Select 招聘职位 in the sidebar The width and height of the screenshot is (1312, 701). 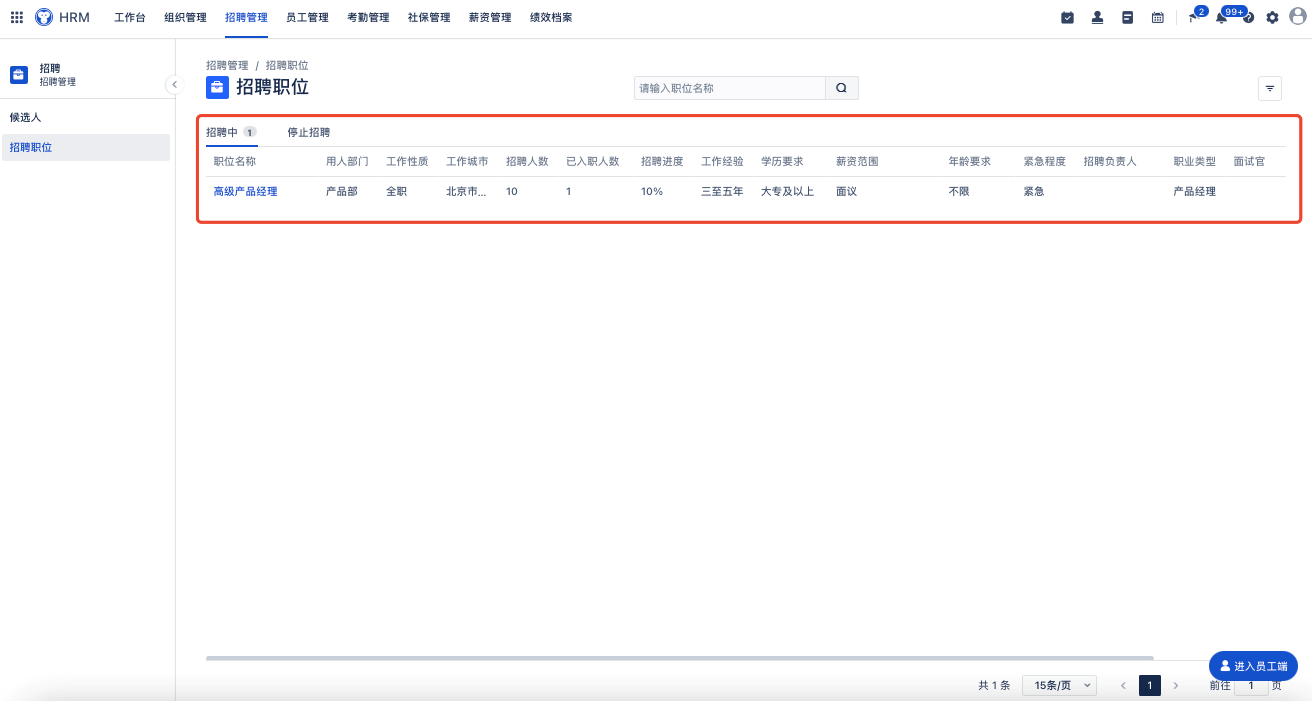(86, 148)
